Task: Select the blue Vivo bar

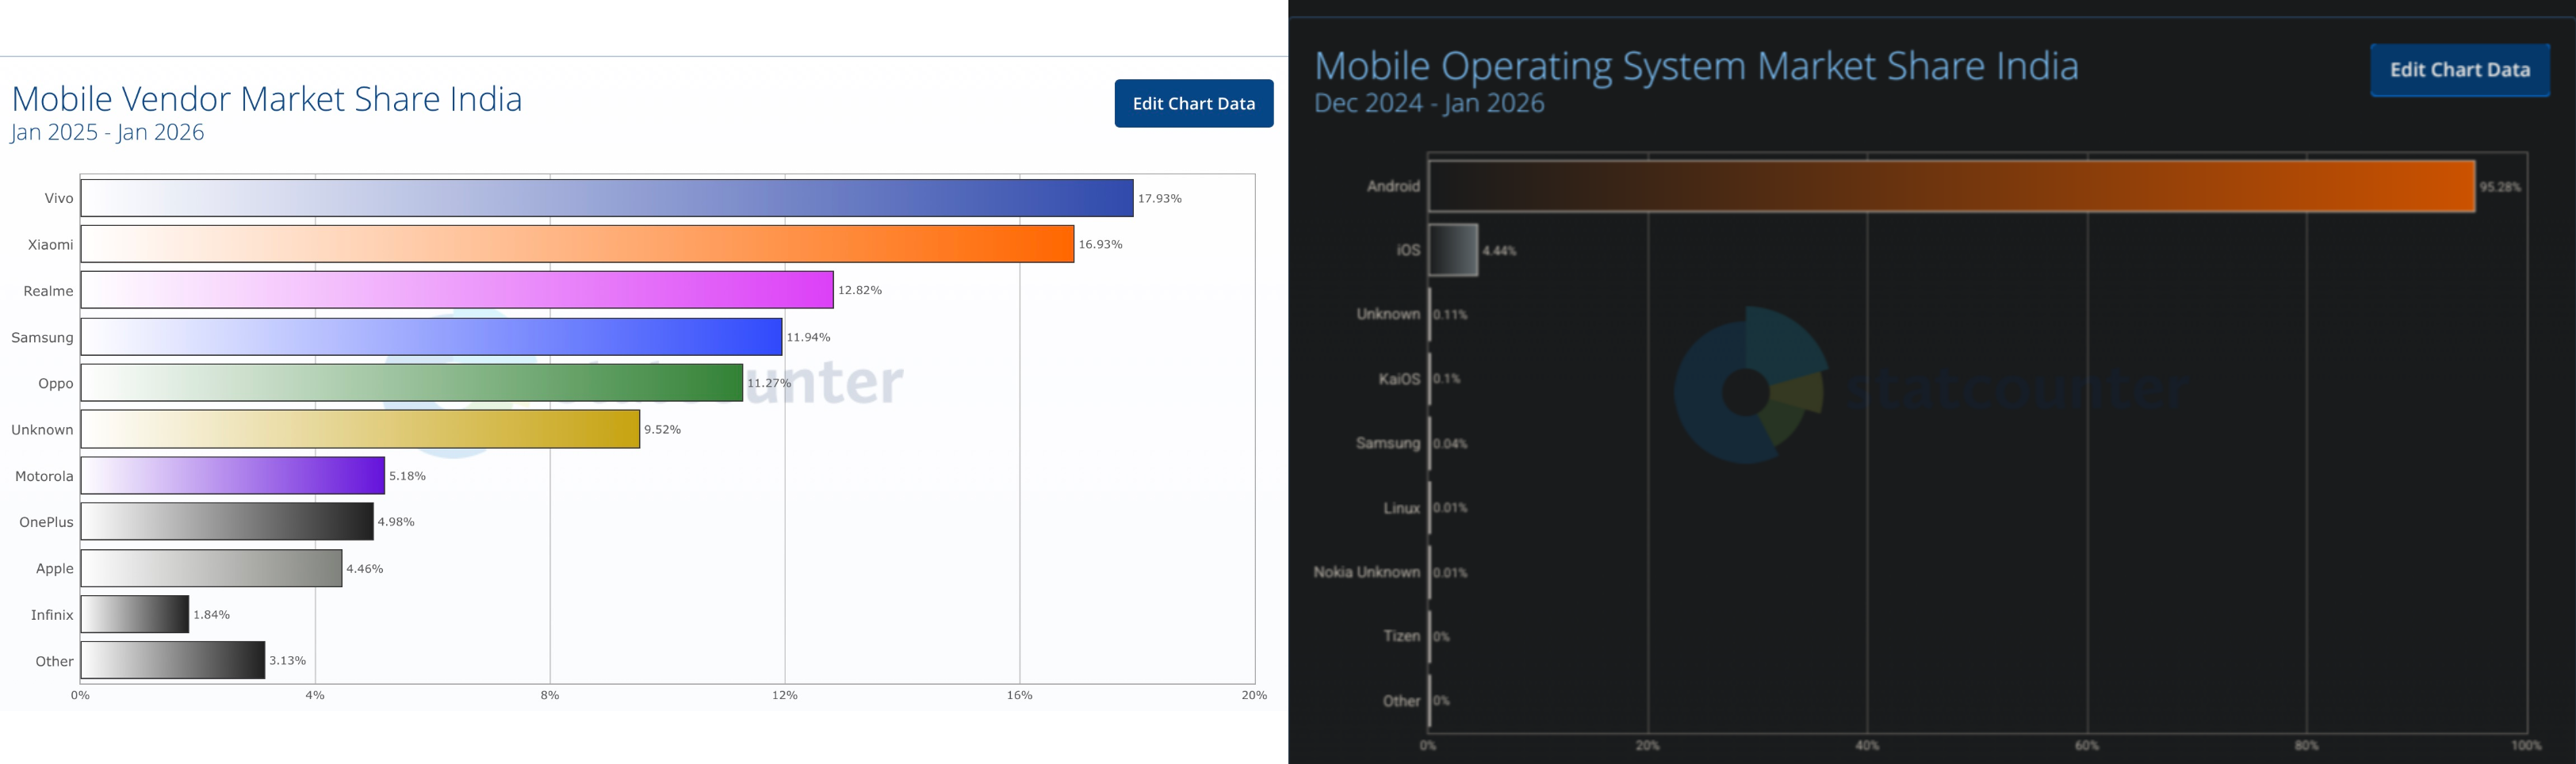Action: [x=606, y=198]
